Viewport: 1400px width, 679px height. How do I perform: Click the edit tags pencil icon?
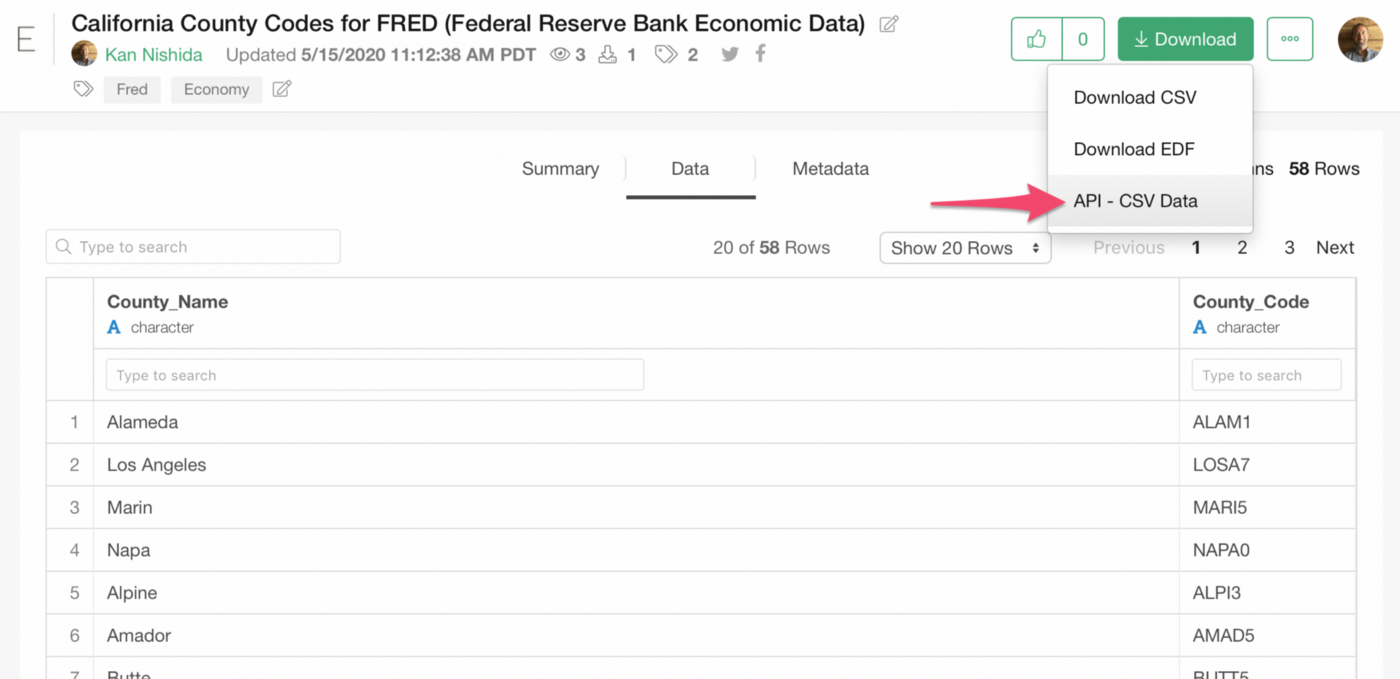coord(282,89)
